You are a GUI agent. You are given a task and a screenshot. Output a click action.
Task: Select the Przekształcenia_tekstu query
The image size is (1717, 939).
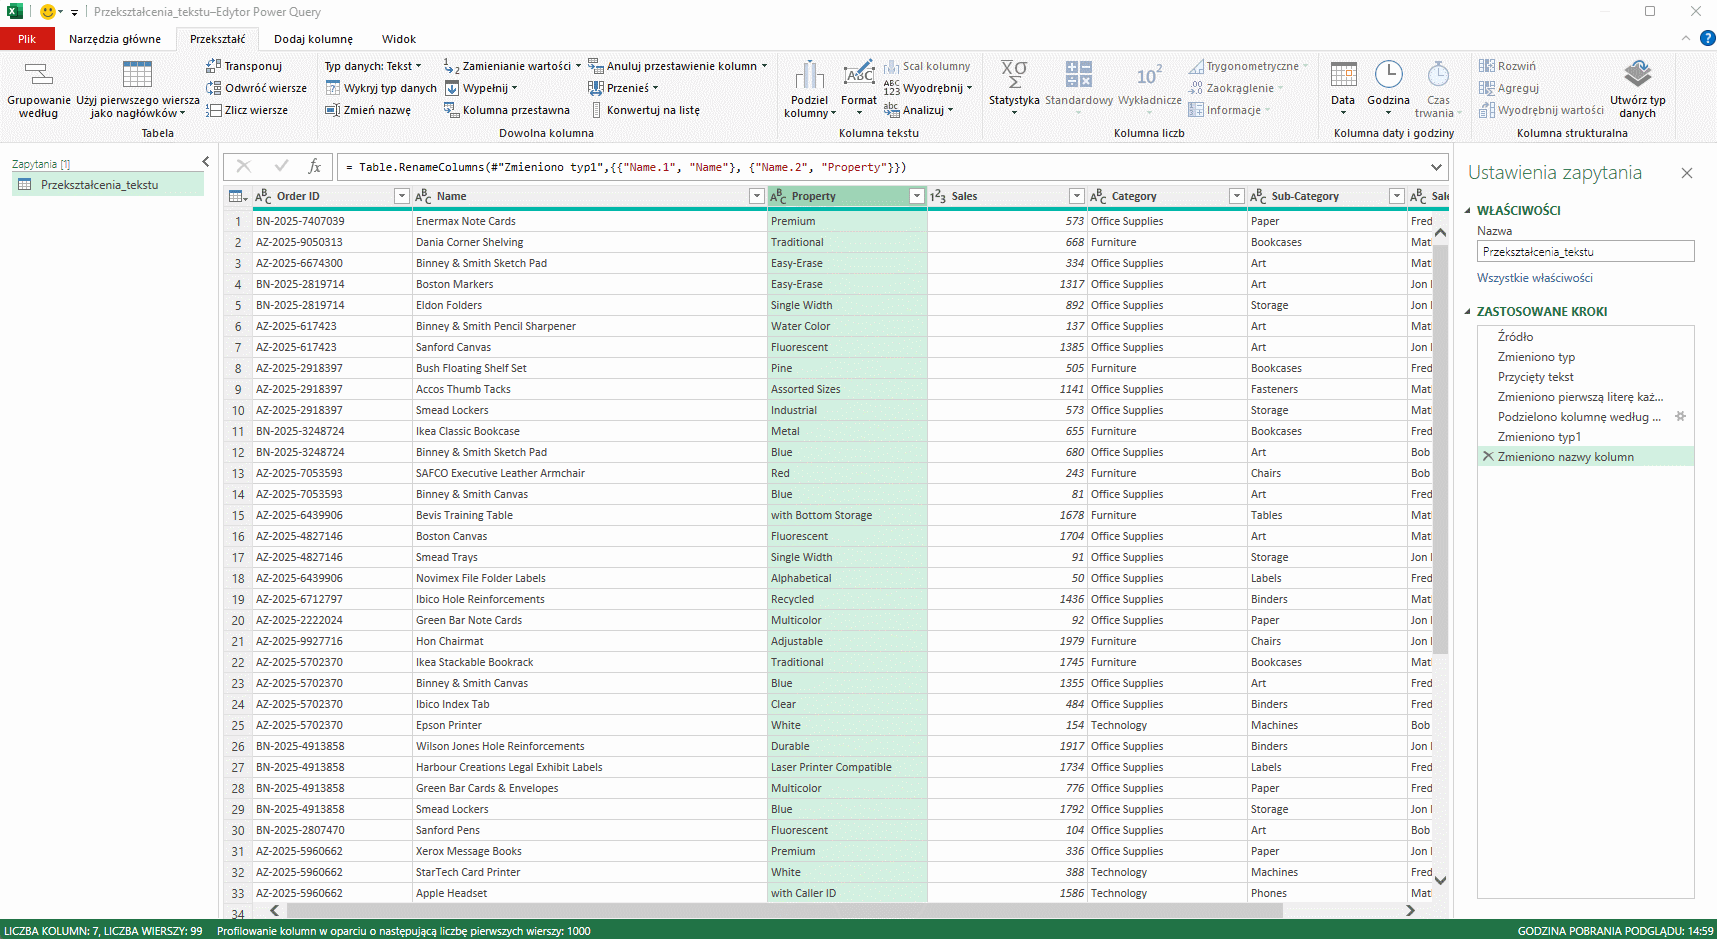pos(108,185)
